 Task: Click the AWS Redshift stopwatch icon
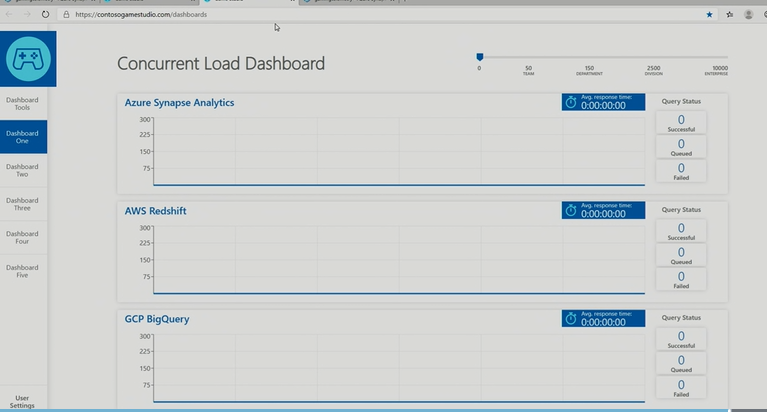pos(571,210)
